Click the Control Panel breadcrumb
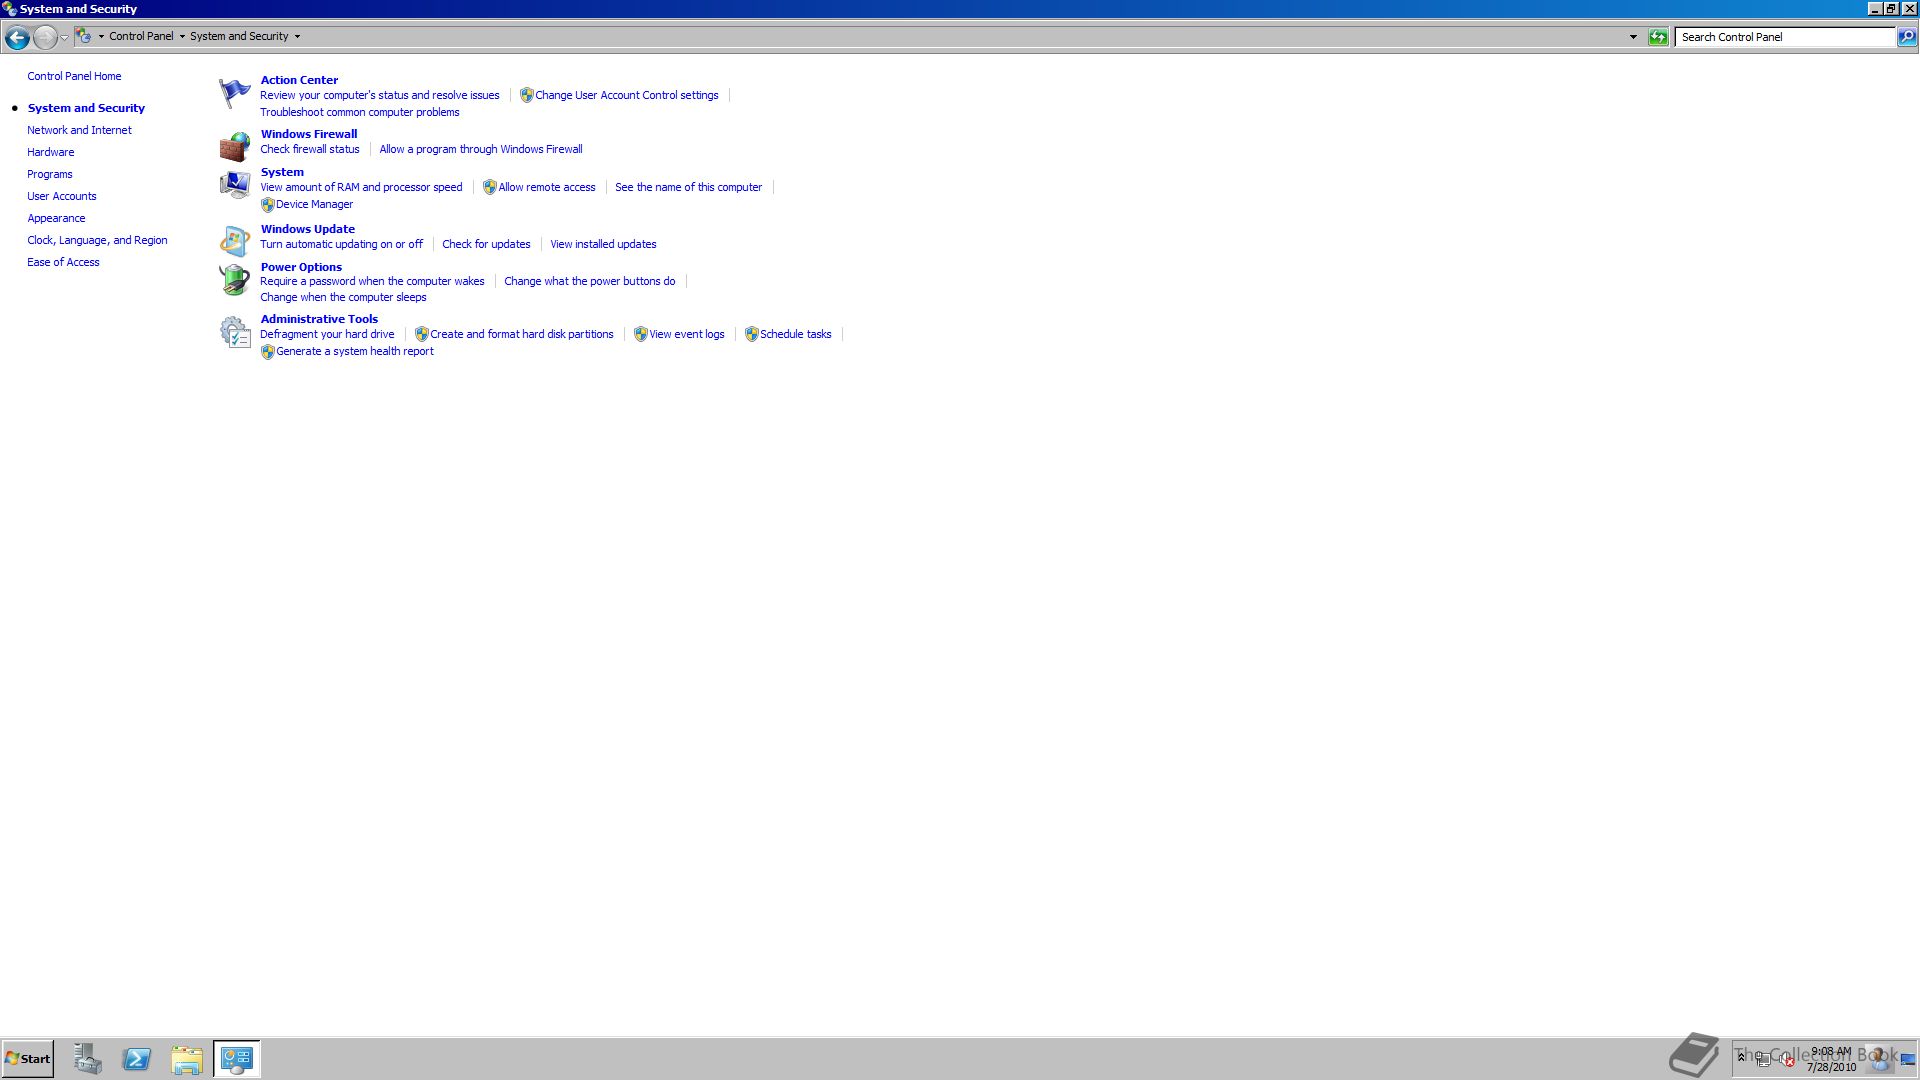Viewport: 1920px width, 1080px height. (x=141, y=36)
